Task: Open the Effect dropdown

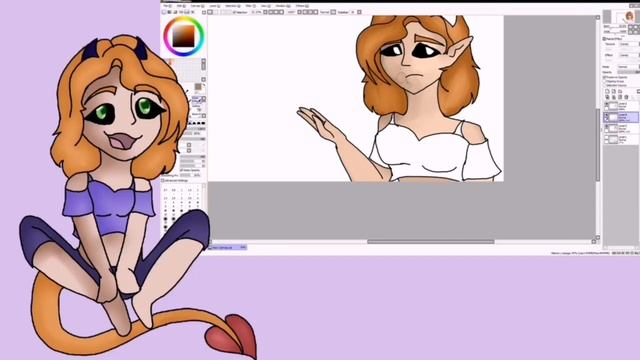Action: click(x=629, y=55)
